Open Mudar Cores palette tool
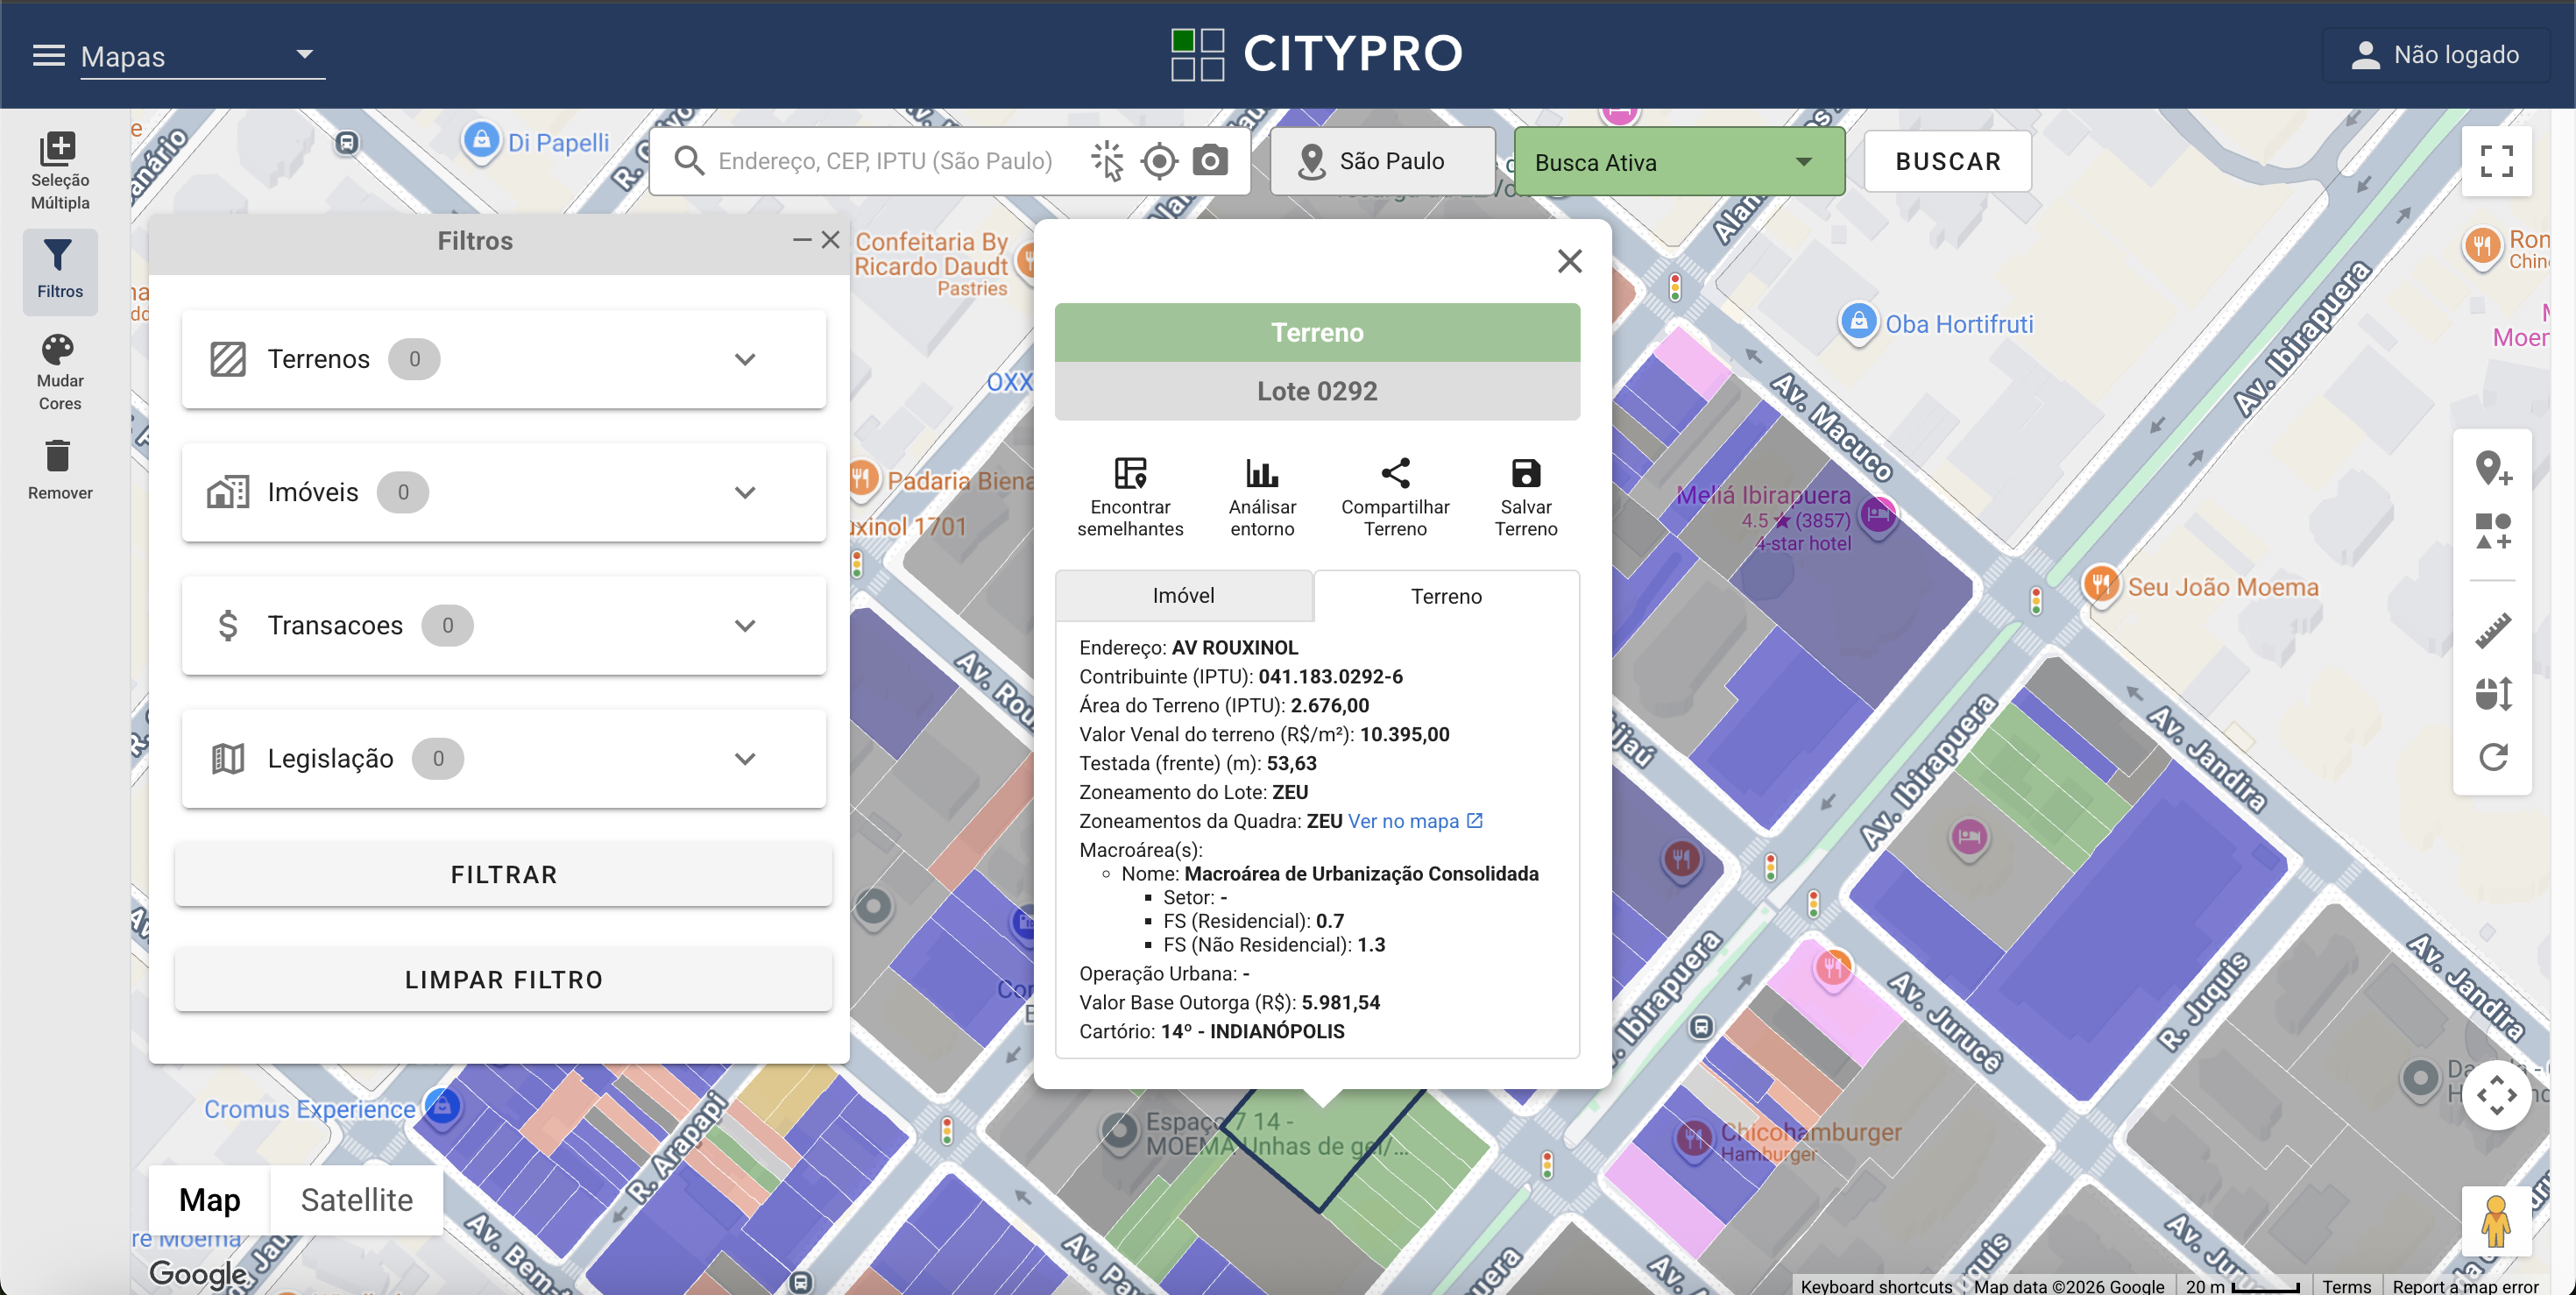The image size is (2576, 1295). [60, 373]
